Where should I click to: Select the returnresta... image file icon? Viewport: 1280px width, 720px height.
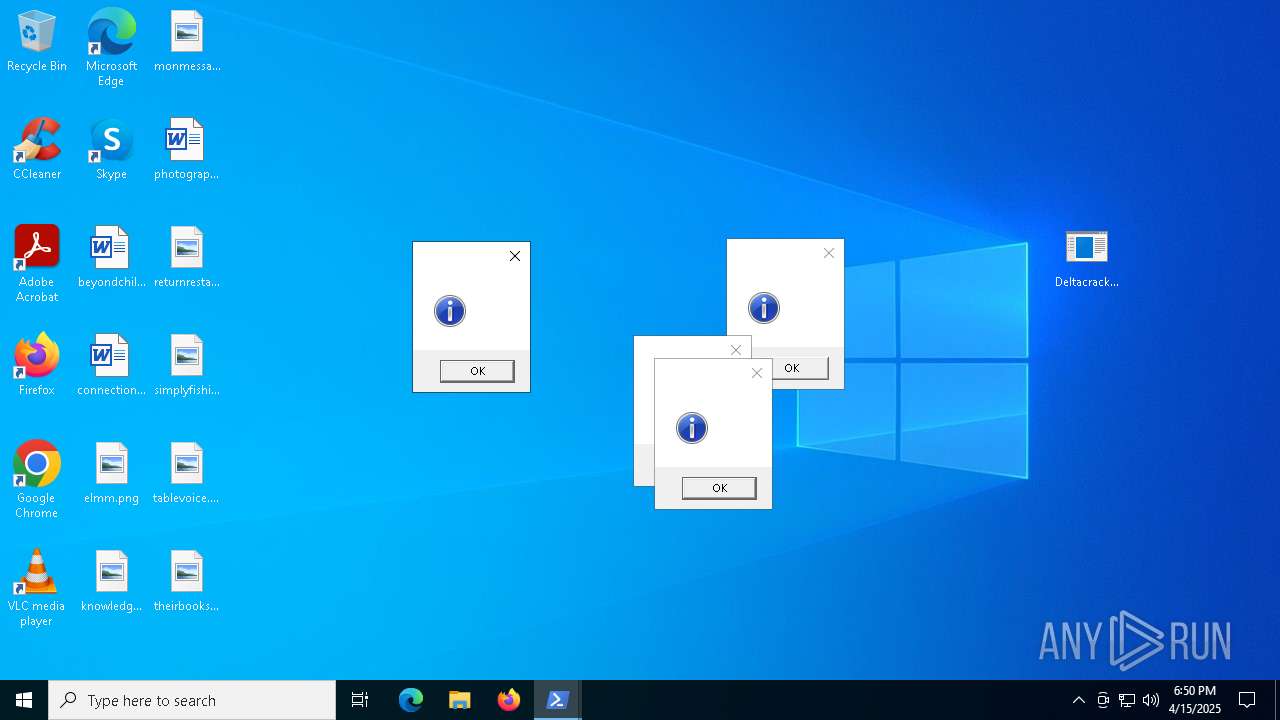click(x=187, y=258)
